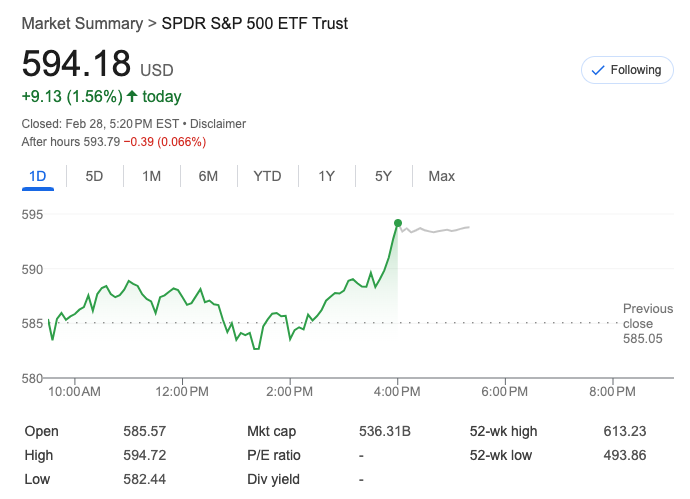Click the 594.18 price value
Viewport: 690px width, 499px height.
point(77,64)
